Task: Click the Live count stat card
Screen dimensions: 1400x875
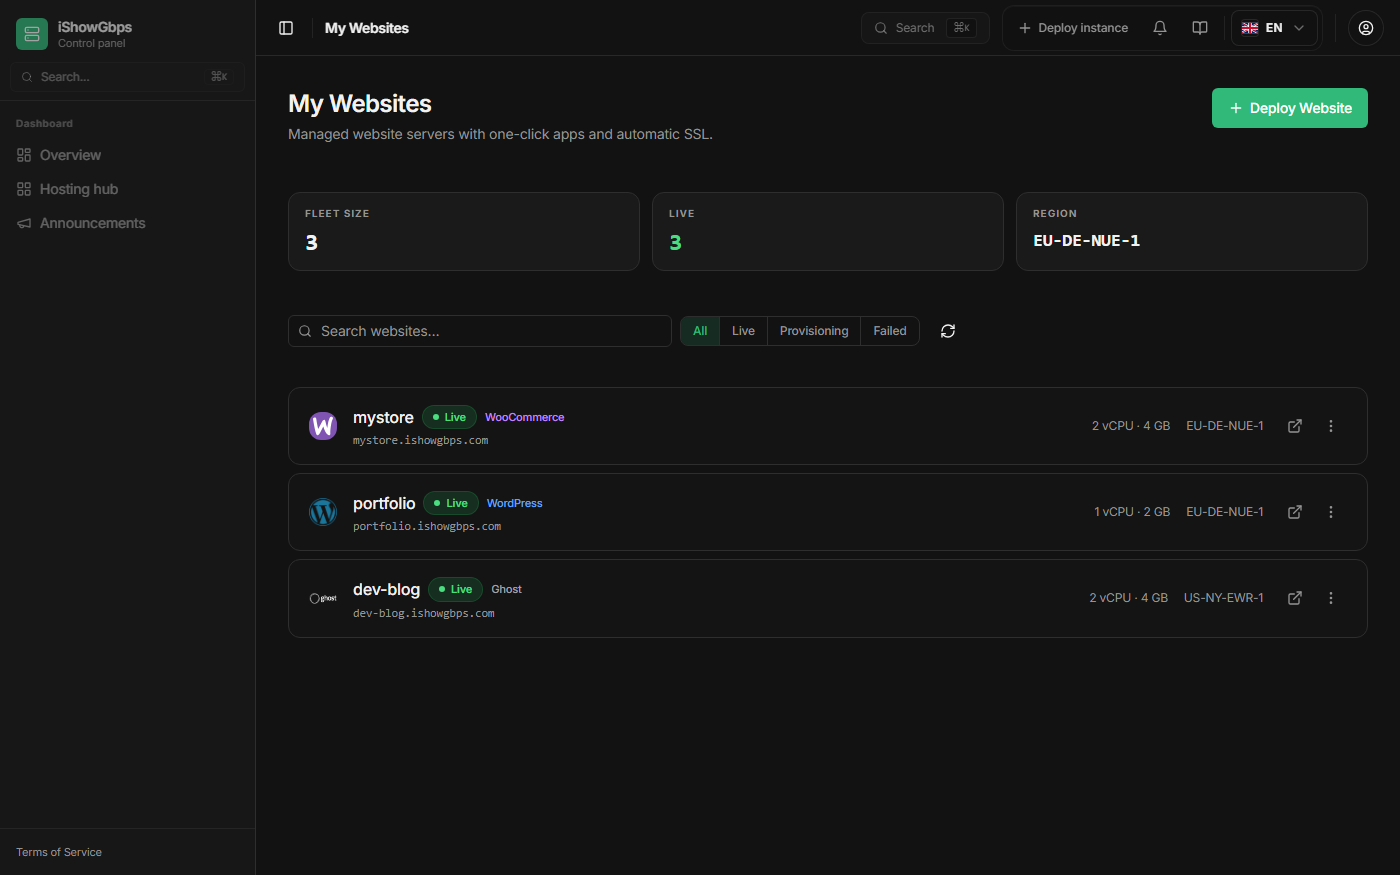Action: click(x=828, y=231)
